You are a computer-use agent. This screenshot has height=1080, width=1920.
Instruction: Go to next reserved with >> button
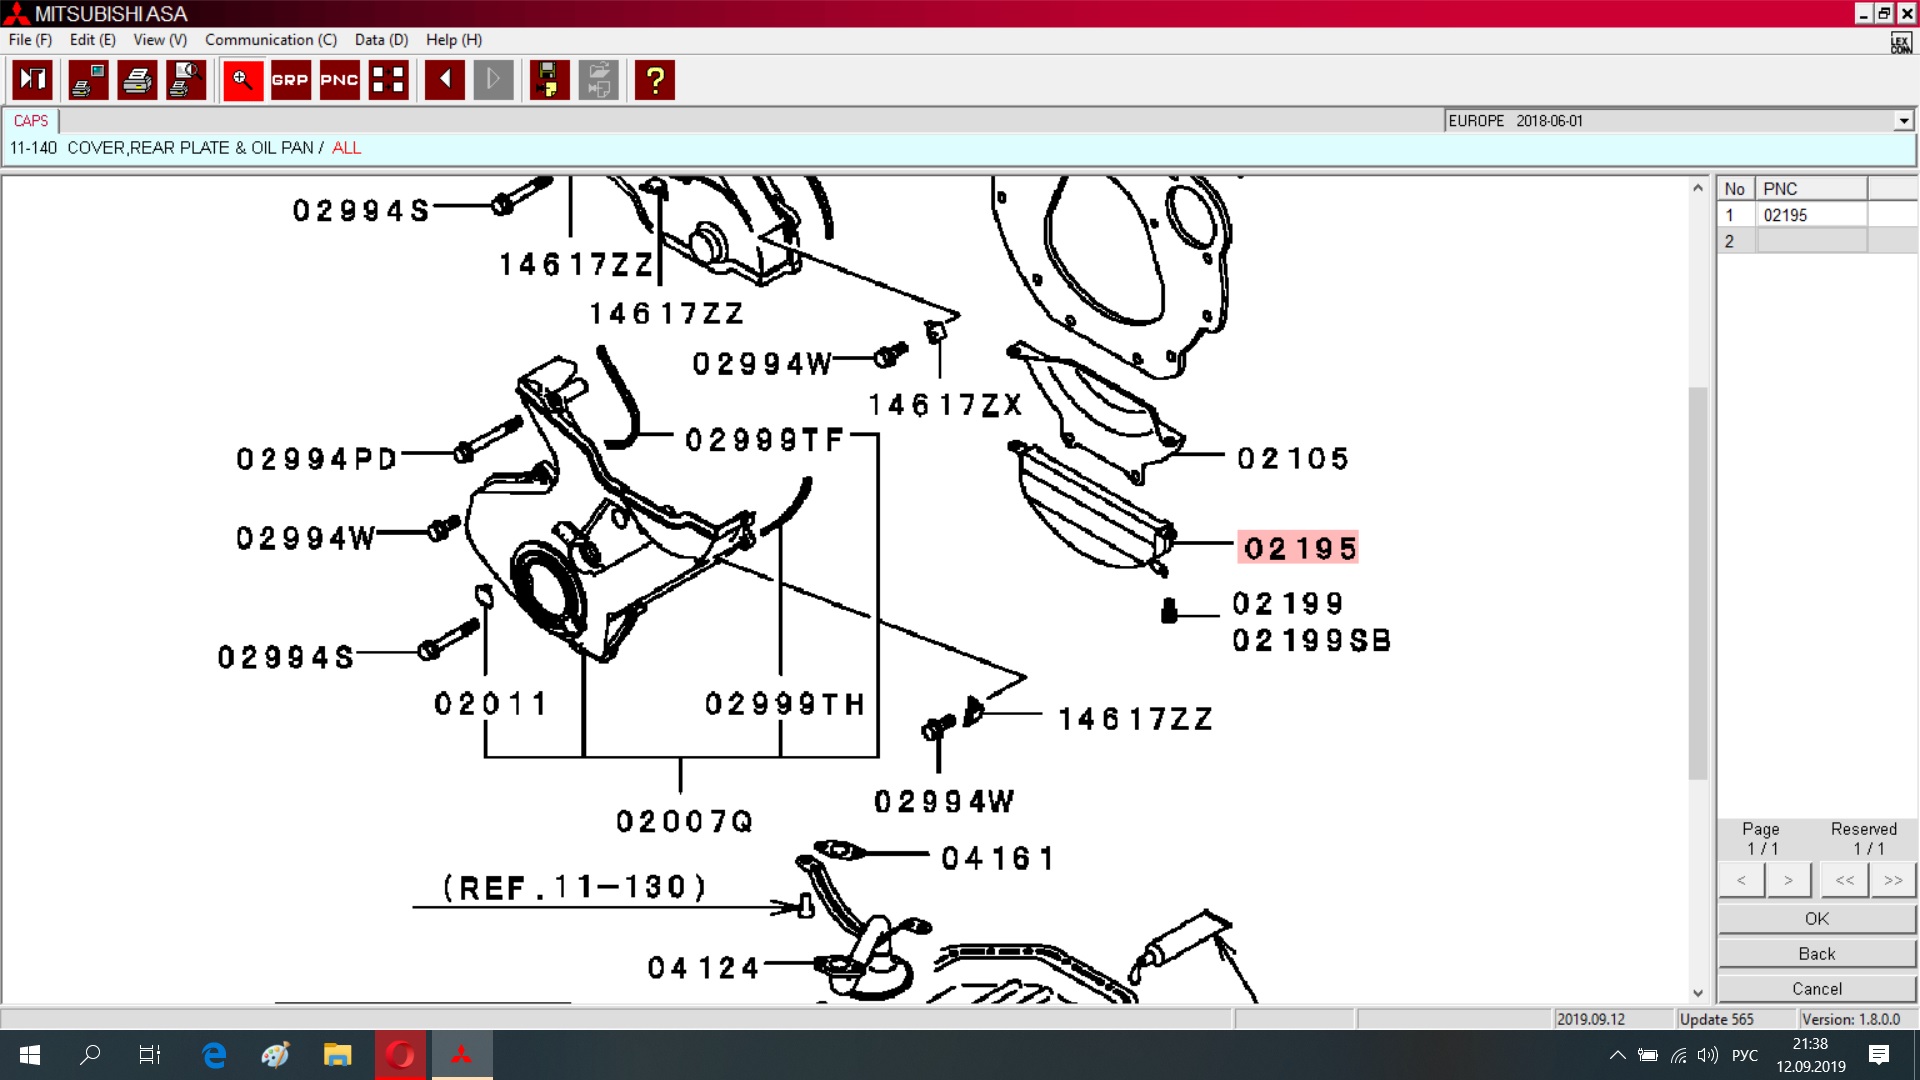(x=1892, y=880)
